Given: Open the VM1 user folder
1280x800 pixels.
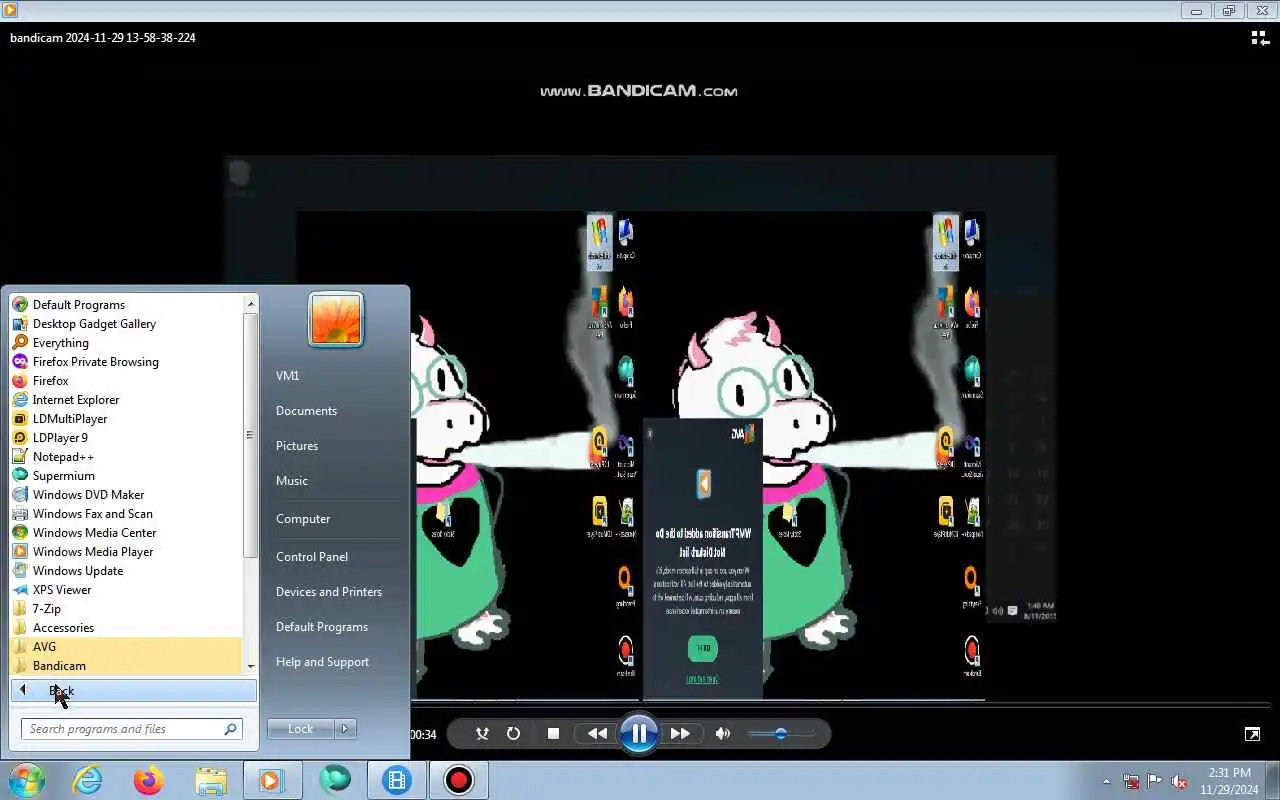Looking at the screenshot, I should 288,376.
